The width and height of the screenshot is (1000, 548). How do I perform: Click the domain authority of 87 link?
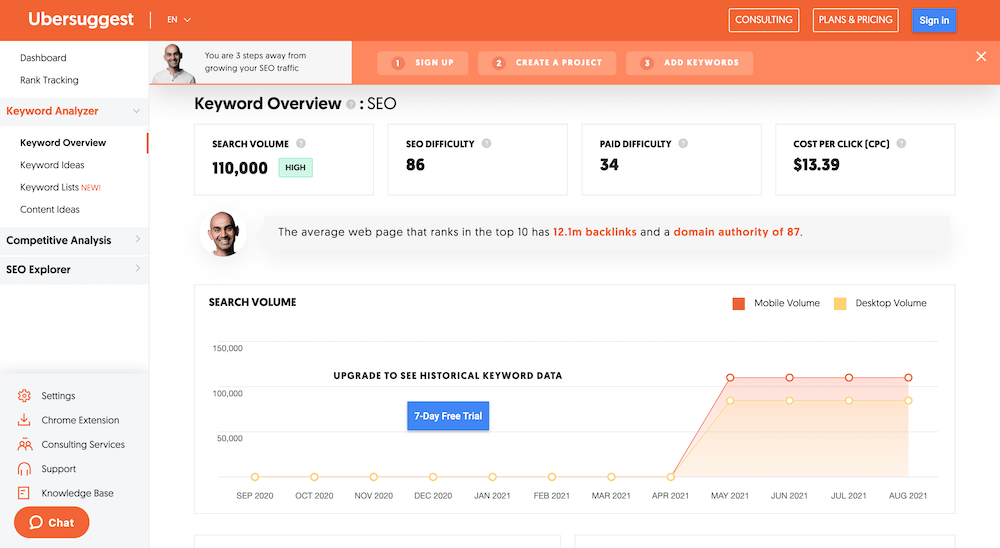tap(737, 232)
